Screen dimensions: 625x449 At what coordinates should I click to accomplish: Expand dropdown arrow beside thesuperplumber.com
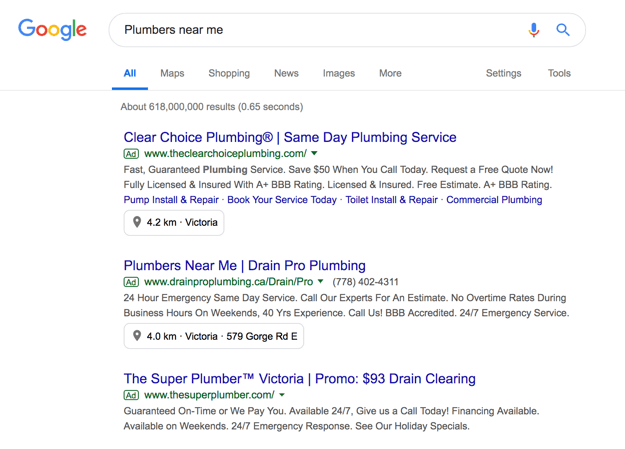coord(282,395)
